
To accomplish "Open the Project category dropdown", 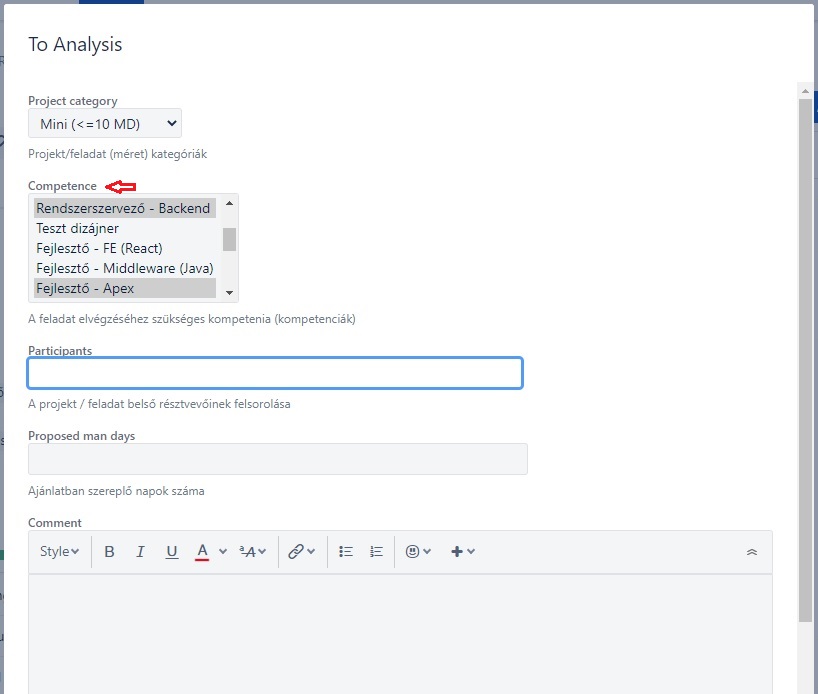I will click(x=104, y=123).
